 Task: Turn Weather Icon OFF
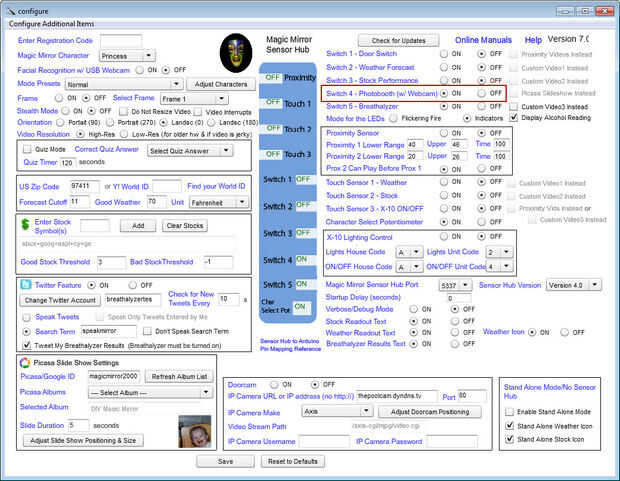pos(564,332)
